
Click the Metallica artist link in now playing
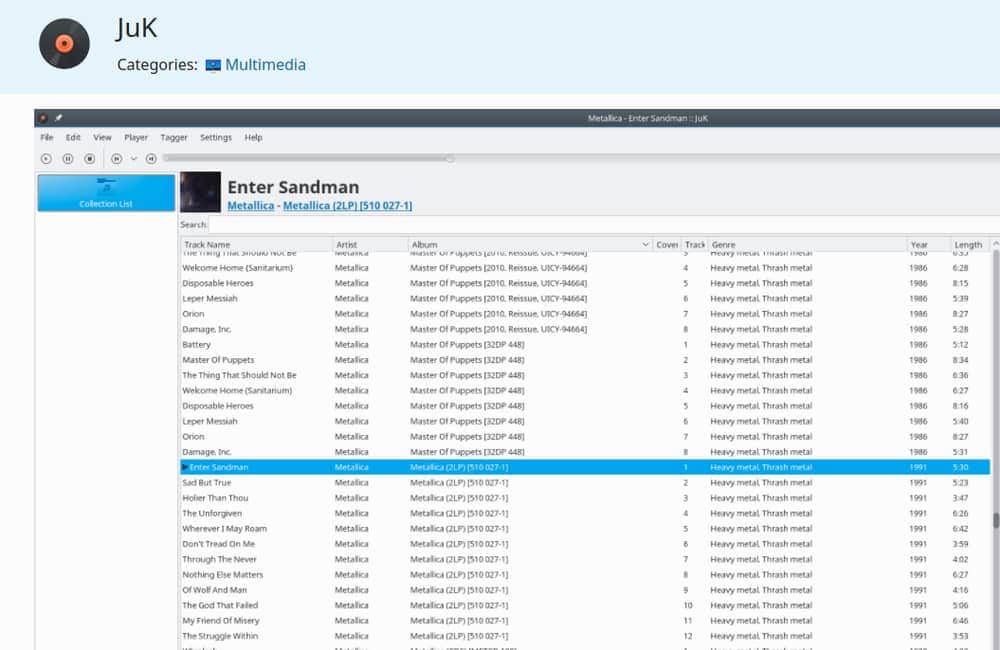coord(251,205)
